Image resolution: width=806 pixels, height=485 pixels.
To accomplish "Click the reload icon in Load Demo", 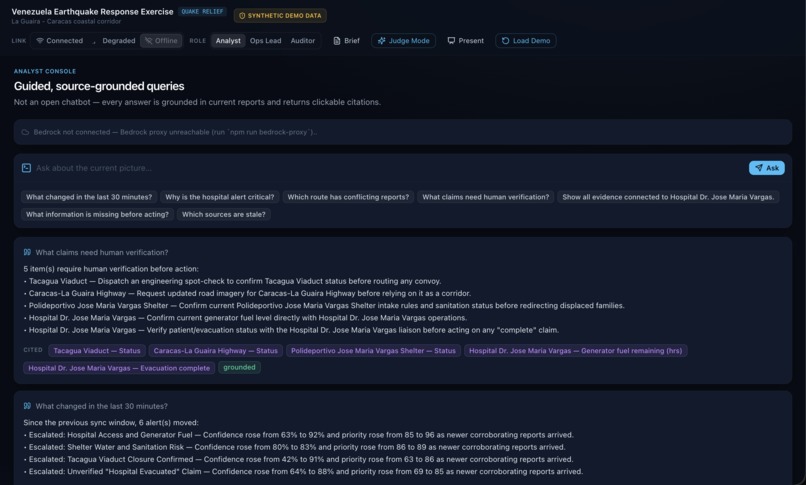I will (x=505, y=41).
